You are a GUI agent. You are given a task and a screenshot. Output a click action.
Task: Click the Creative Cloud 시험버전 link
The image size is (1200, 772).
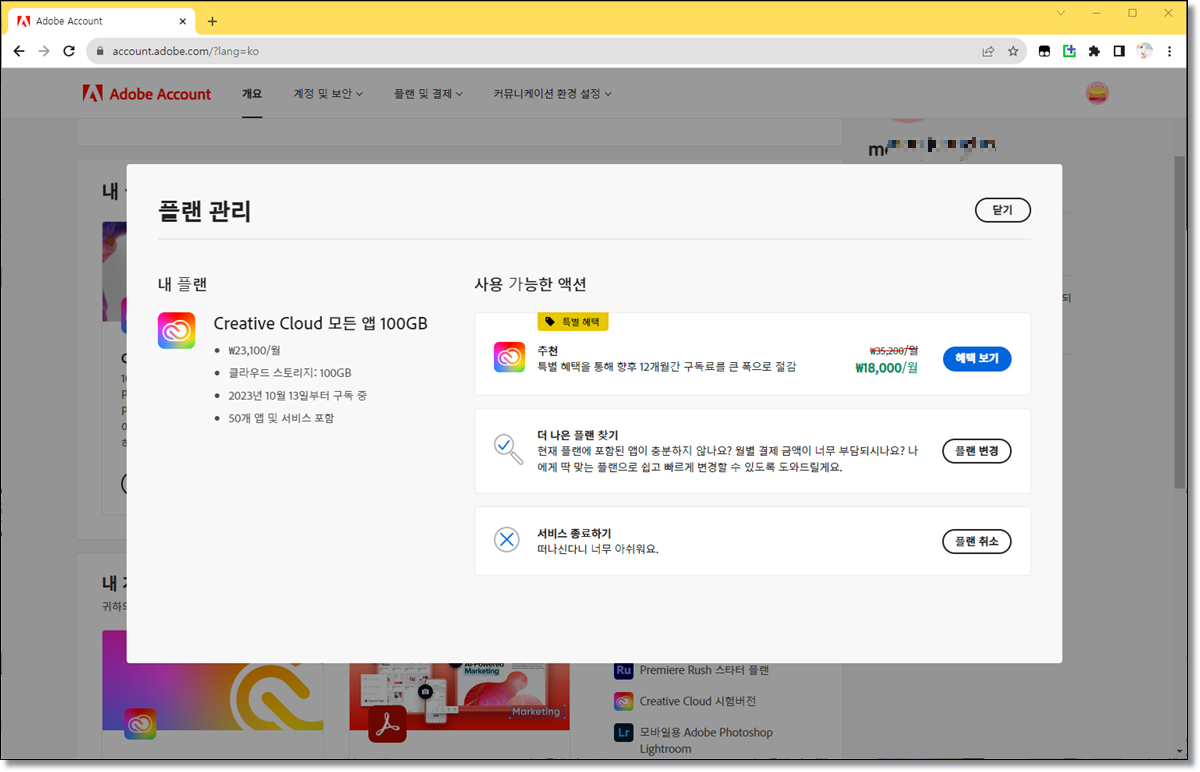[698, 701]
